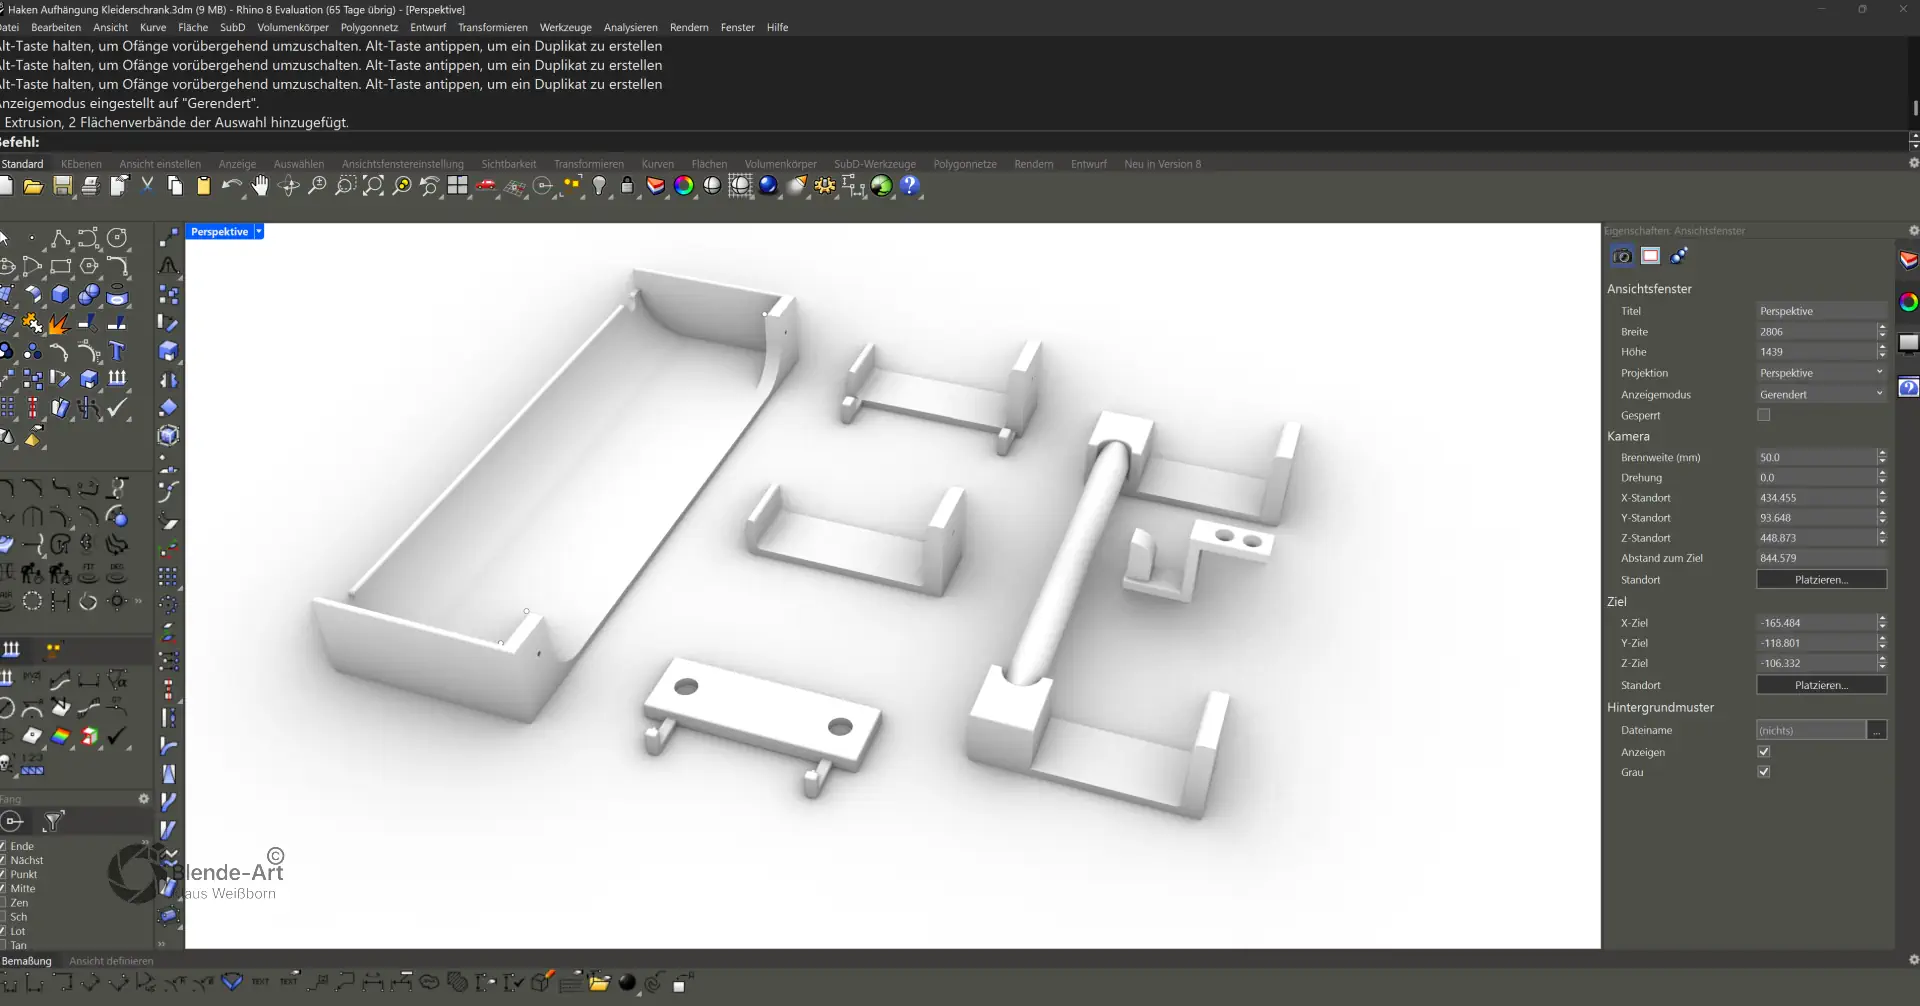
Task: Click the Brennweite value field
Action: click(x=1814, y=458)
